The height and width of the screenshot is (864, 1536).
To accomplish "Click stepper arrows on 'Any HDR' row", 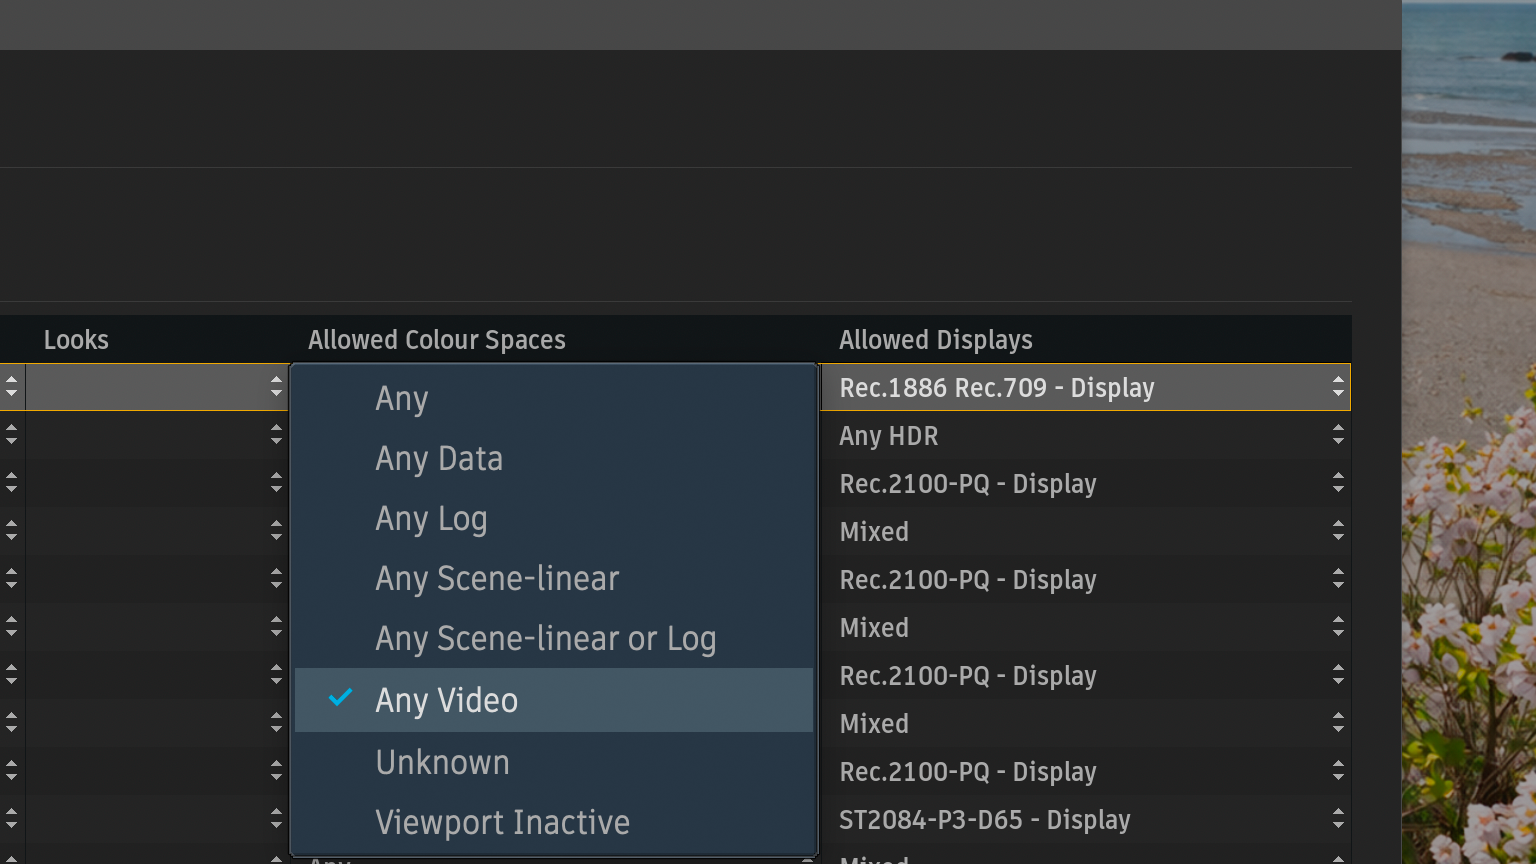I will [x=1338, y=436].
